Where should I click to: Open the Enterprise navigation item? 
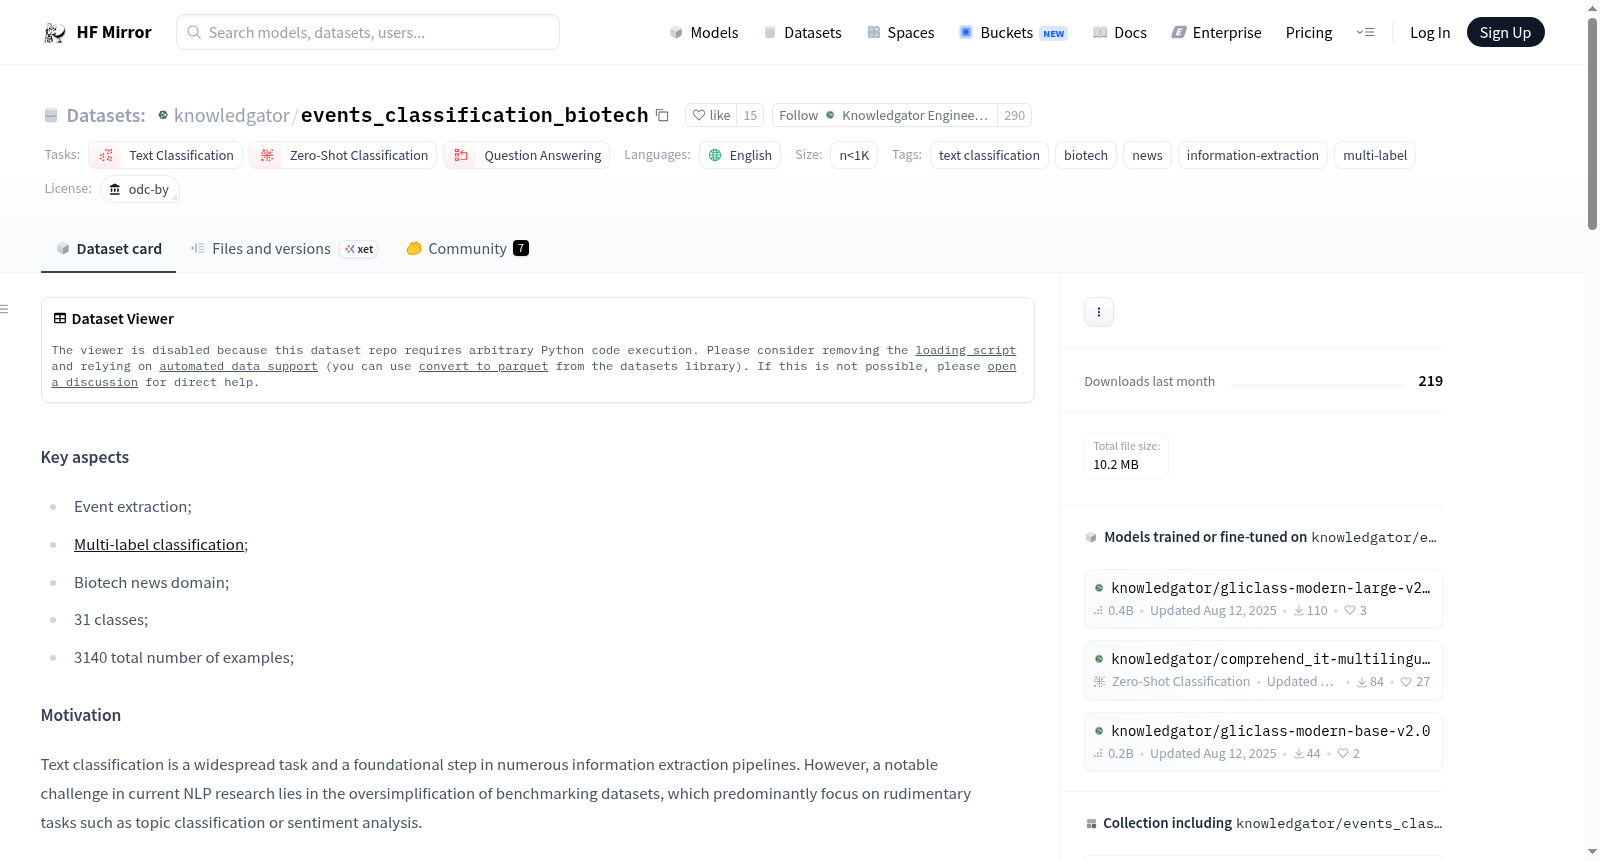click(x=1216, y=33)
